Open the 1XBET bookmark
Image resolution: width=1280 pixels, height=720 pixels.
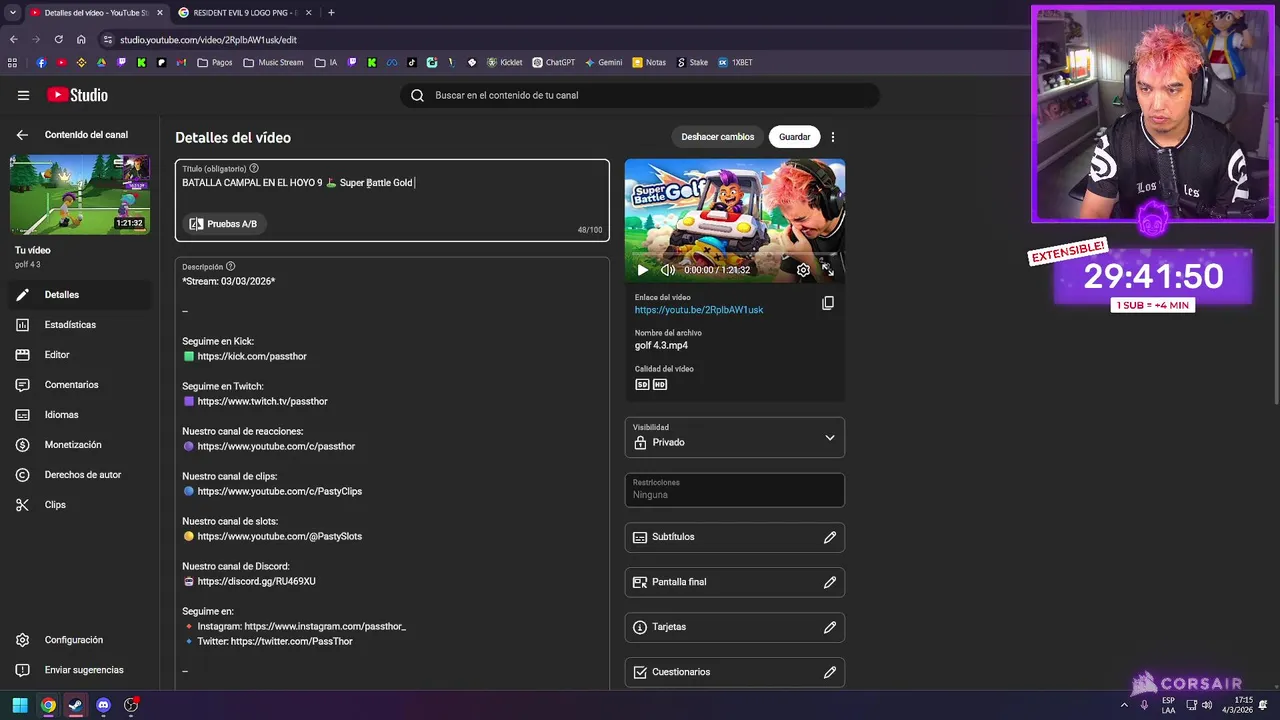[735, 62]
